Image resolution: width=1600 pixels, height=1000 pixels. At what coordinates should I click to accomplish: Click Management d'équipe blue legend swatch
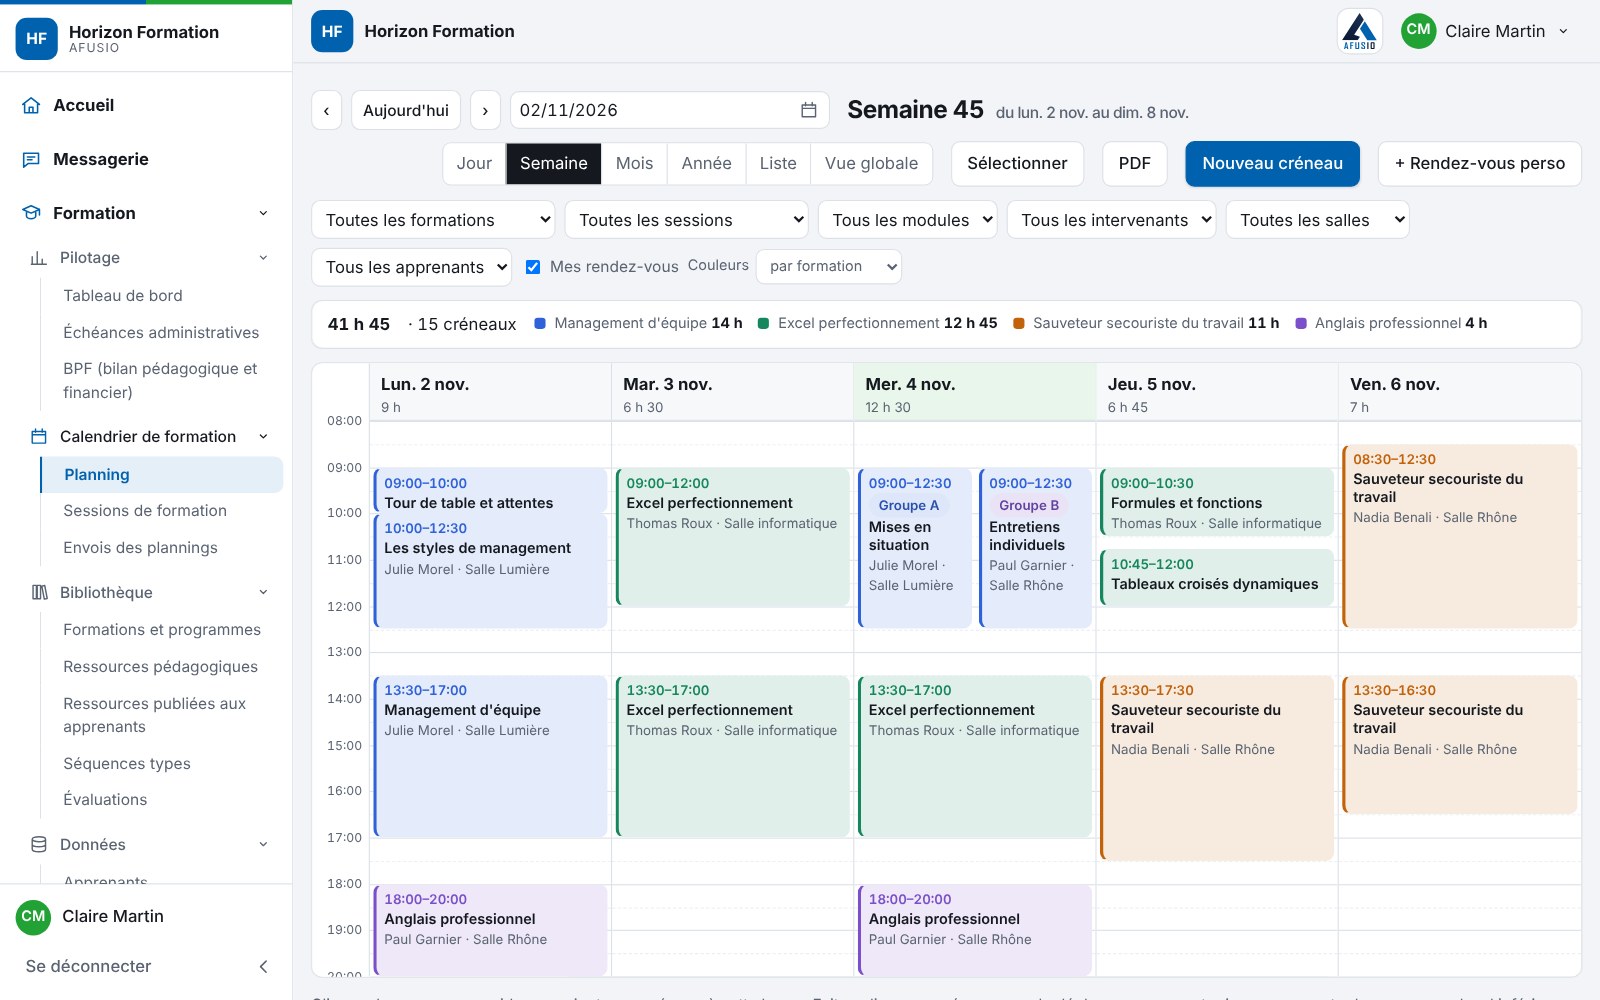click(540, 324)
